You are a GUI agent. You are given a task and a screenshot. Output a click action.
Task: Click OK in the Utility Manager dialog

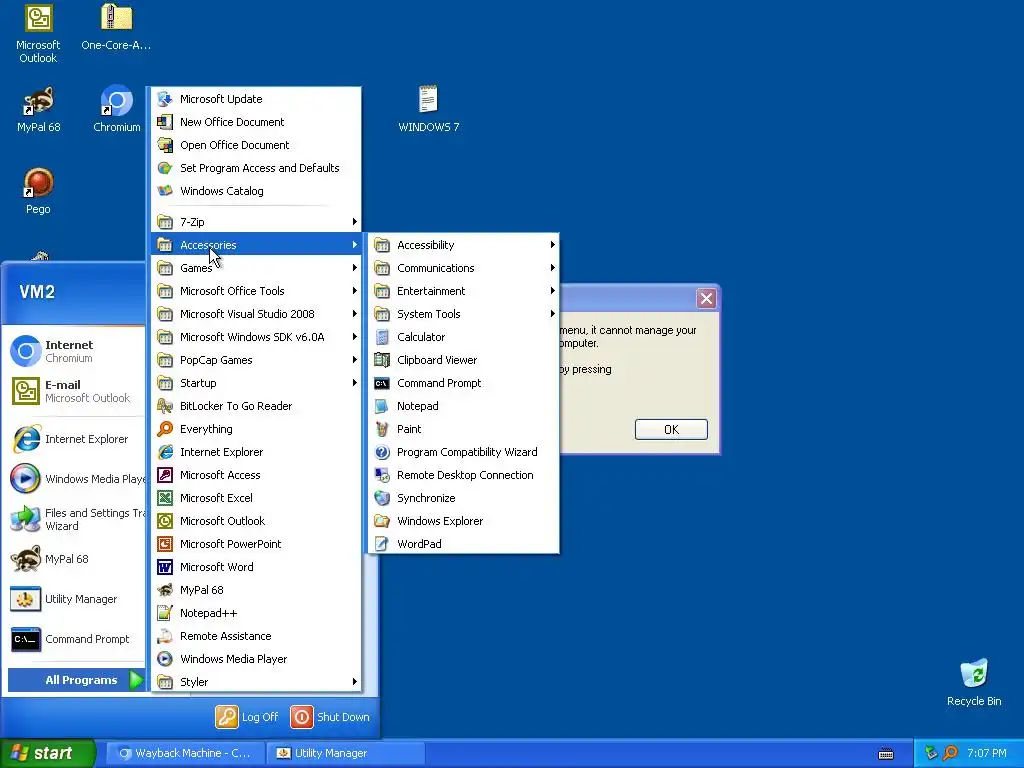tap(671, 429)
